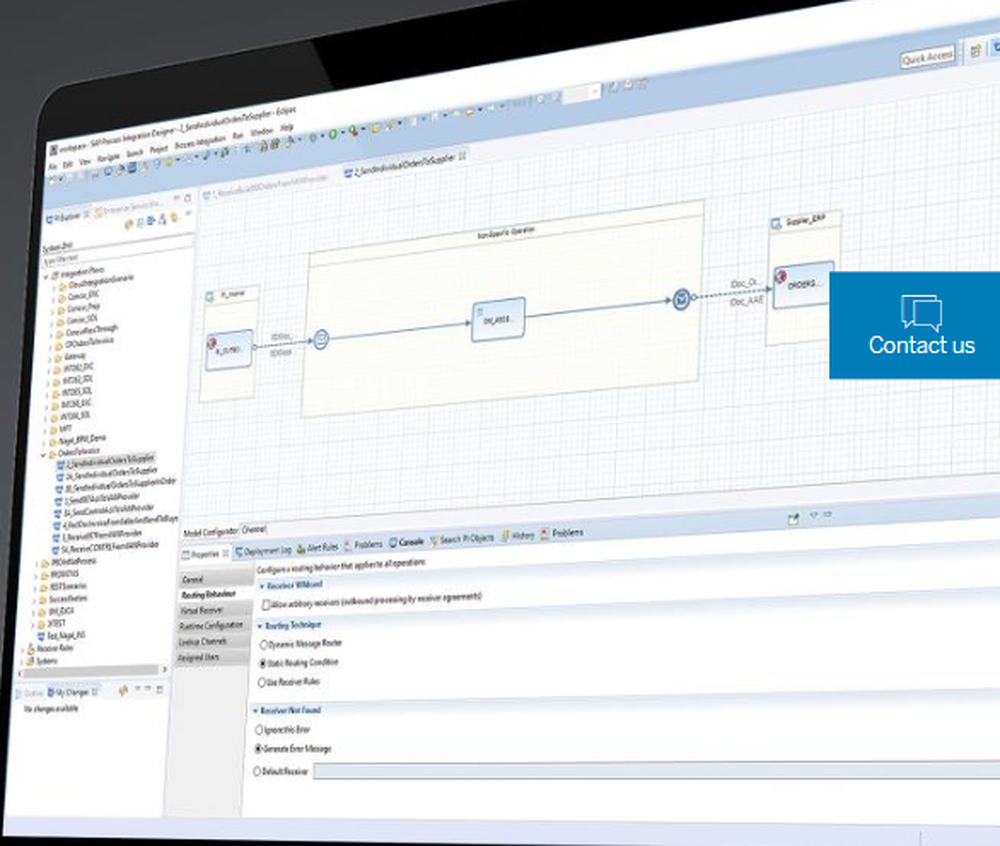Close the 2_SendIndividualOrdersToSupplier editor tab

pos(463,155)
